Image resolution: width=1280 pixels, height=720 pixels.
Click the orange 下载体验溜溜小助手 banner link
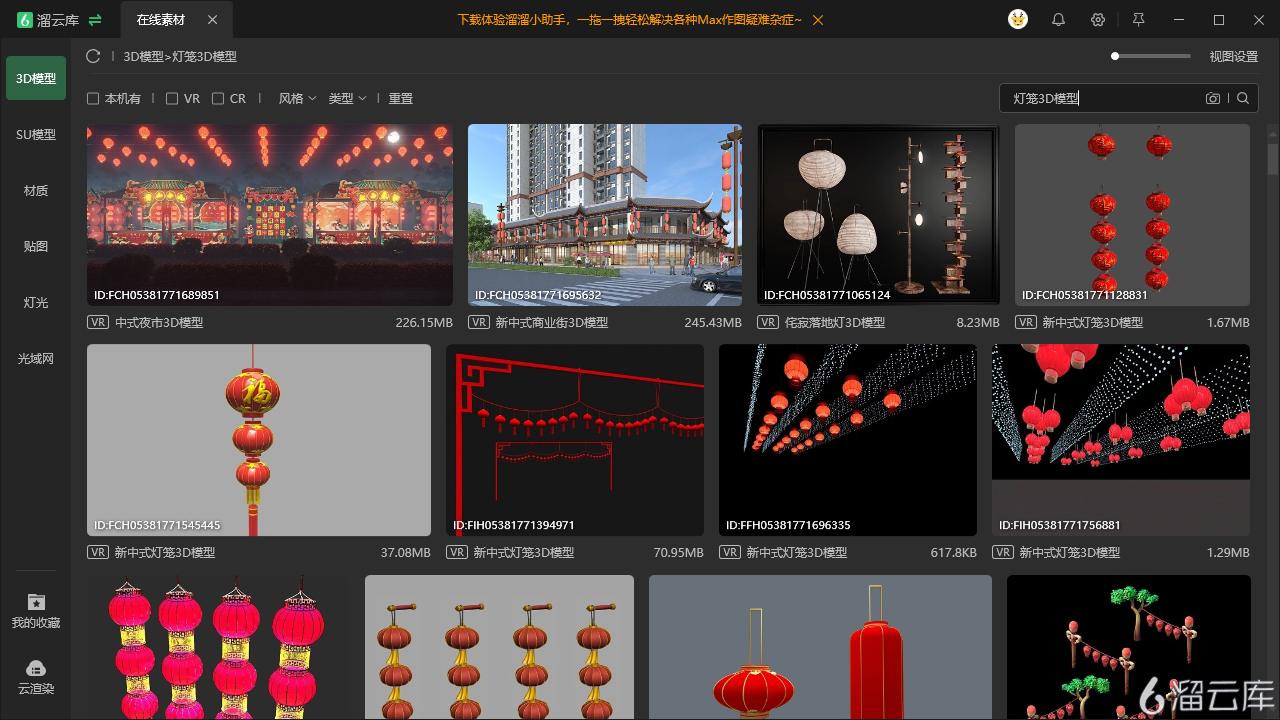tap(630, 20)
